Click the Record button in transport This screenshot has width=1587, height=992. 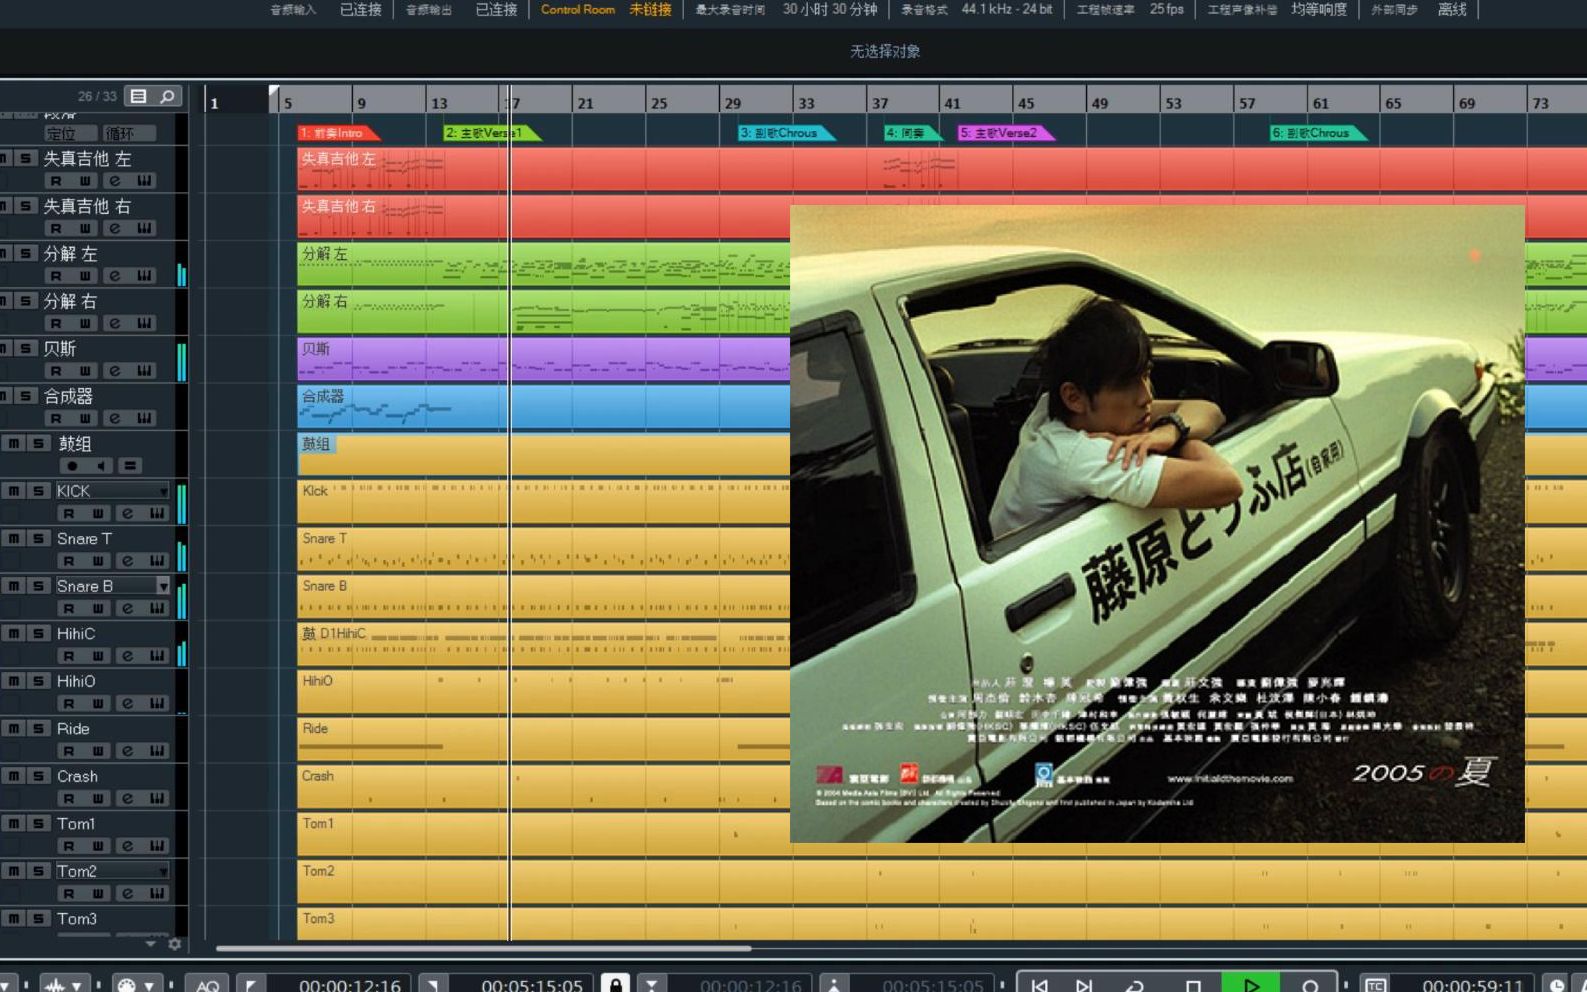pyautogui.click(x=1310, y=985)
